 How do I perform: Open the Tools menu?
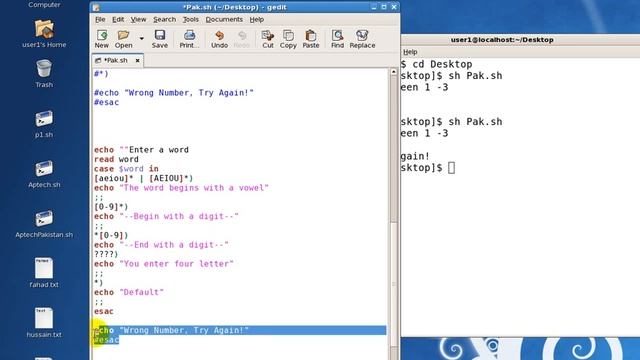click(191, 19)
